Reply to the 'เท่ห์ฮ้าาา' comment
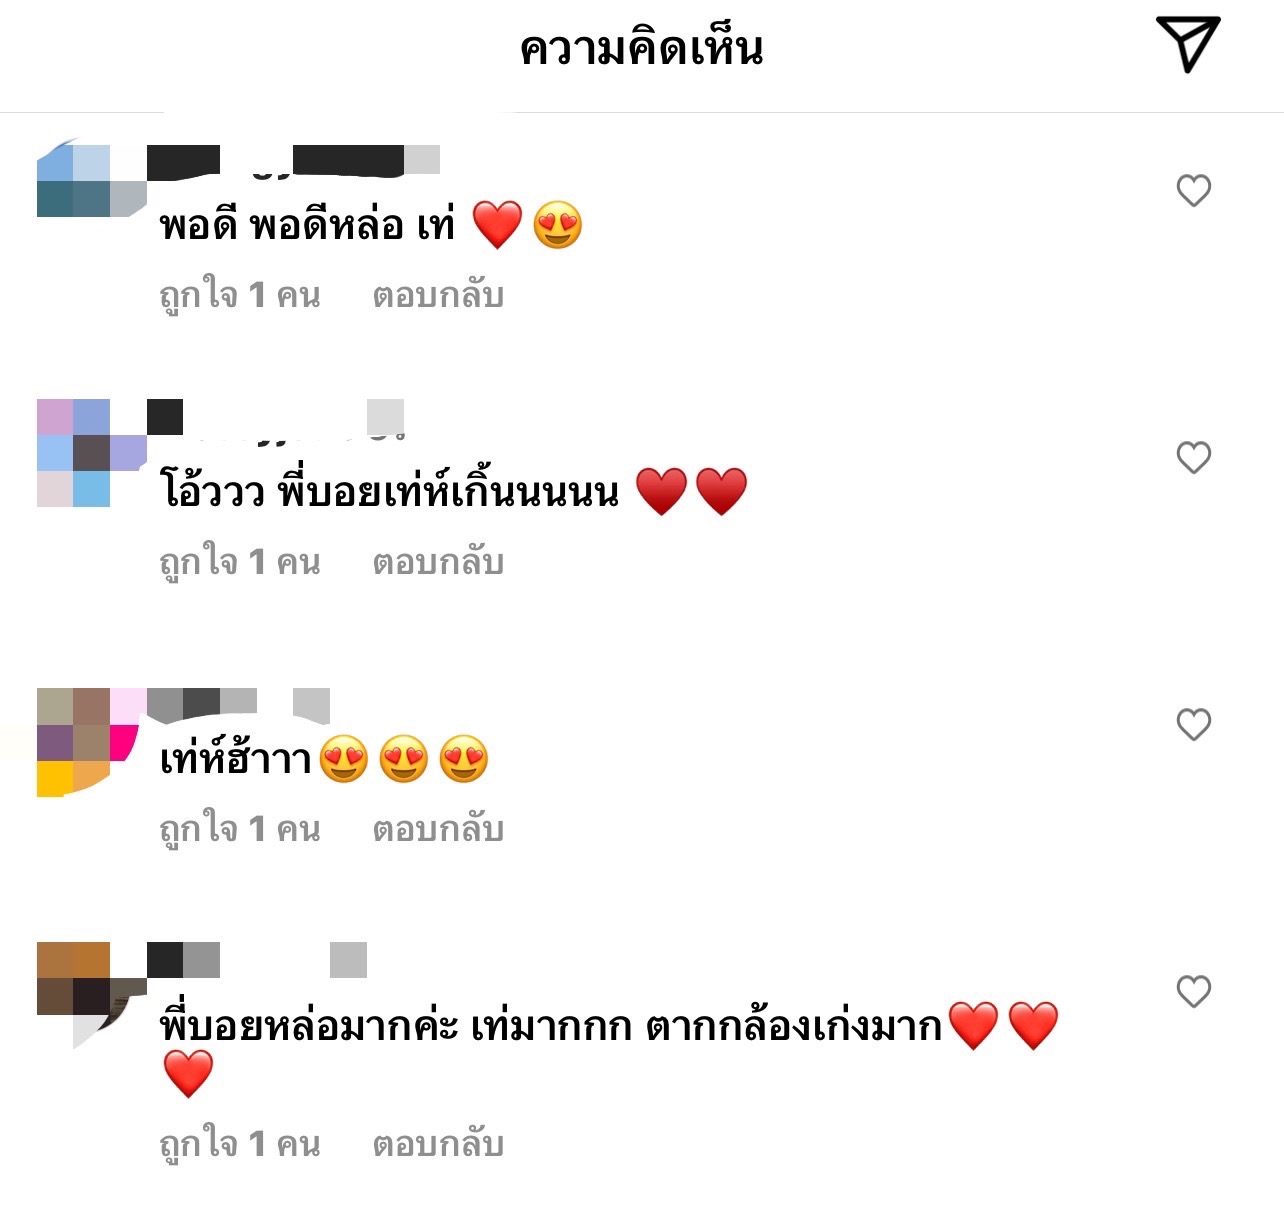Image resolution: width=1284 pixels, height=1232 pixels. (438, 830)
